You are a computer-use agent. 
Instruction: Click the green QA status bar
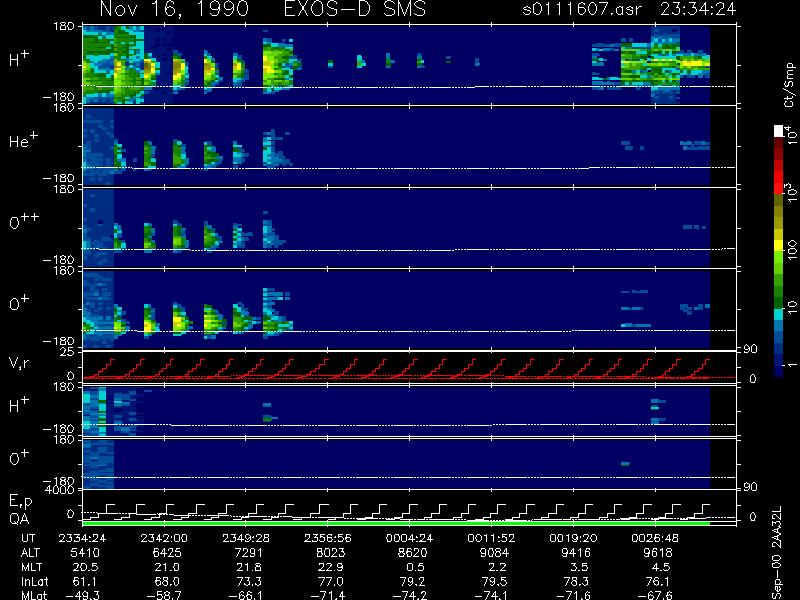(396, 523)
